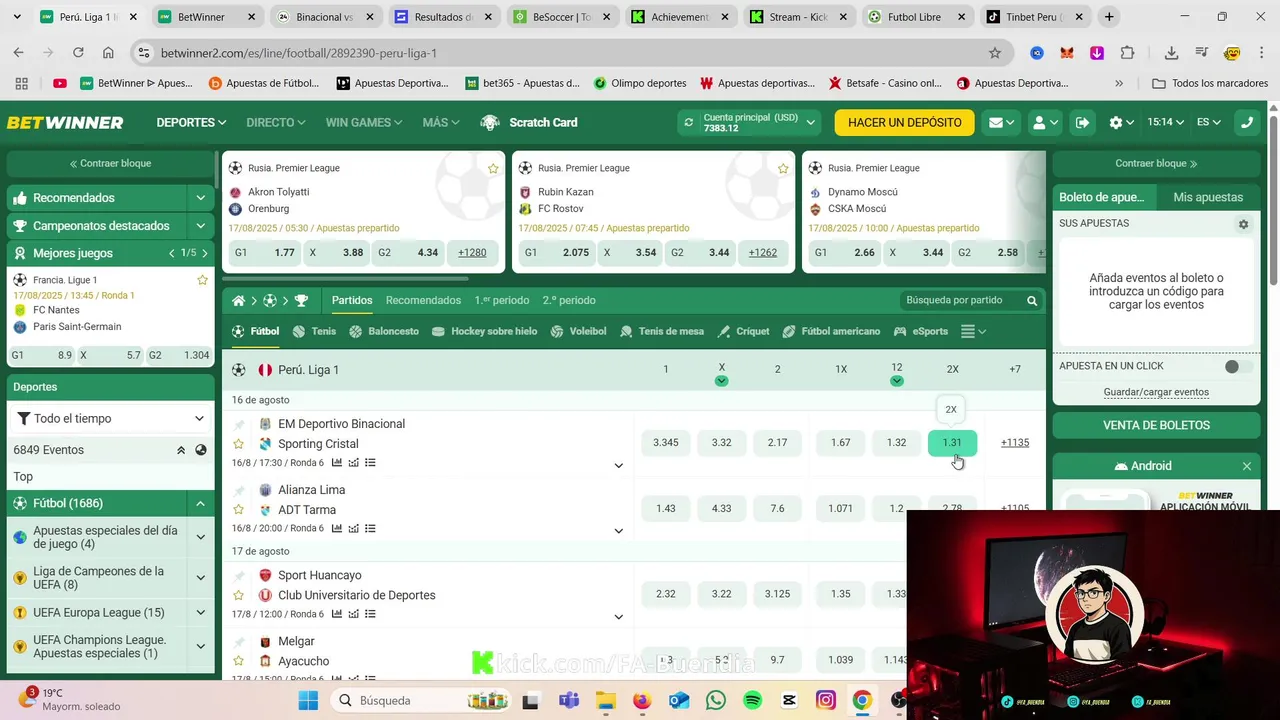
Task: Open the Guardar/cargar eventos link
Action: 1156,392
